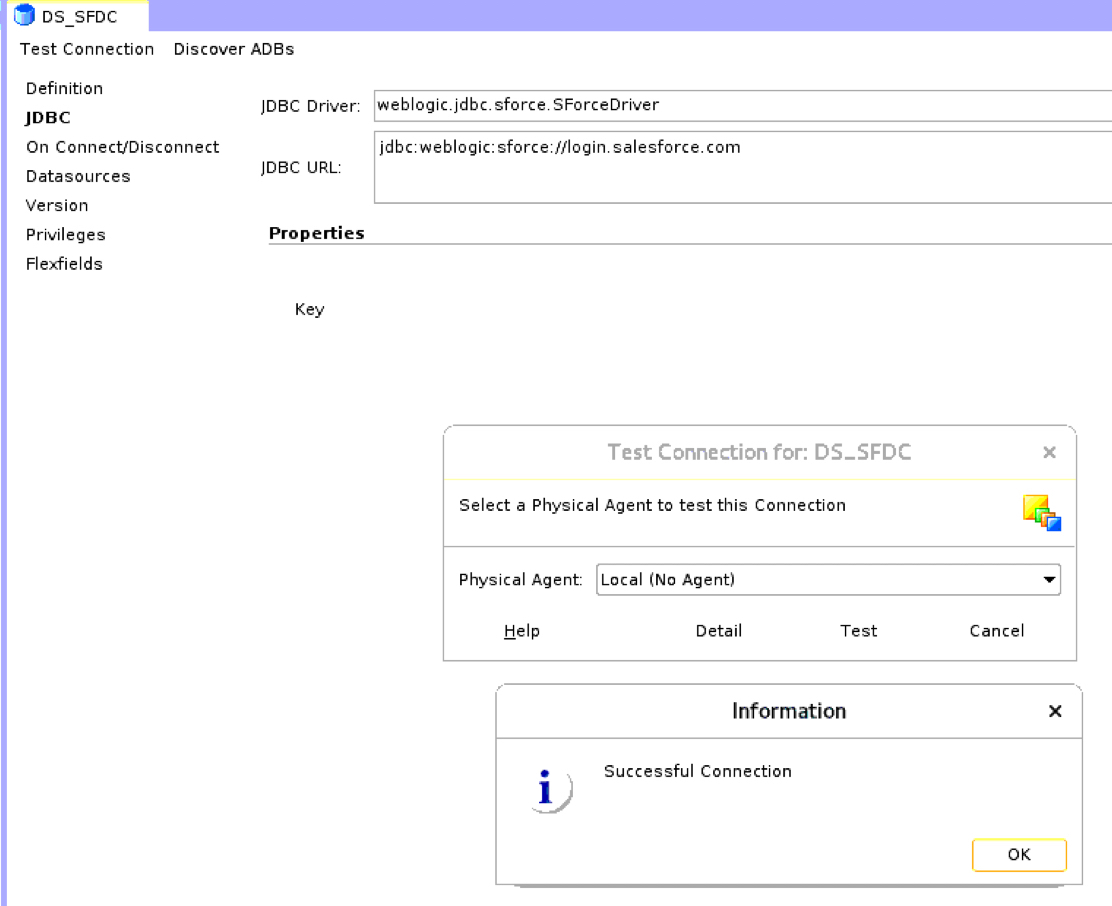The width and height of the screenshot is (1112, 906).
Task: Click inside the JDBC Driver field
Action: pos(740,105)
